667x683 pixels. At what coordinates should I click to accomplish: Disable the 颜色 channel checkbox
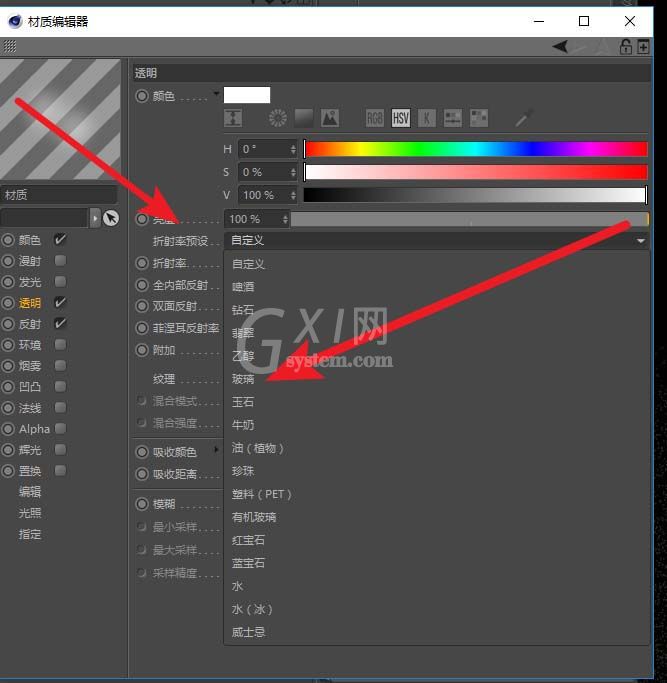pyautogui.click(x=60, y=239)
